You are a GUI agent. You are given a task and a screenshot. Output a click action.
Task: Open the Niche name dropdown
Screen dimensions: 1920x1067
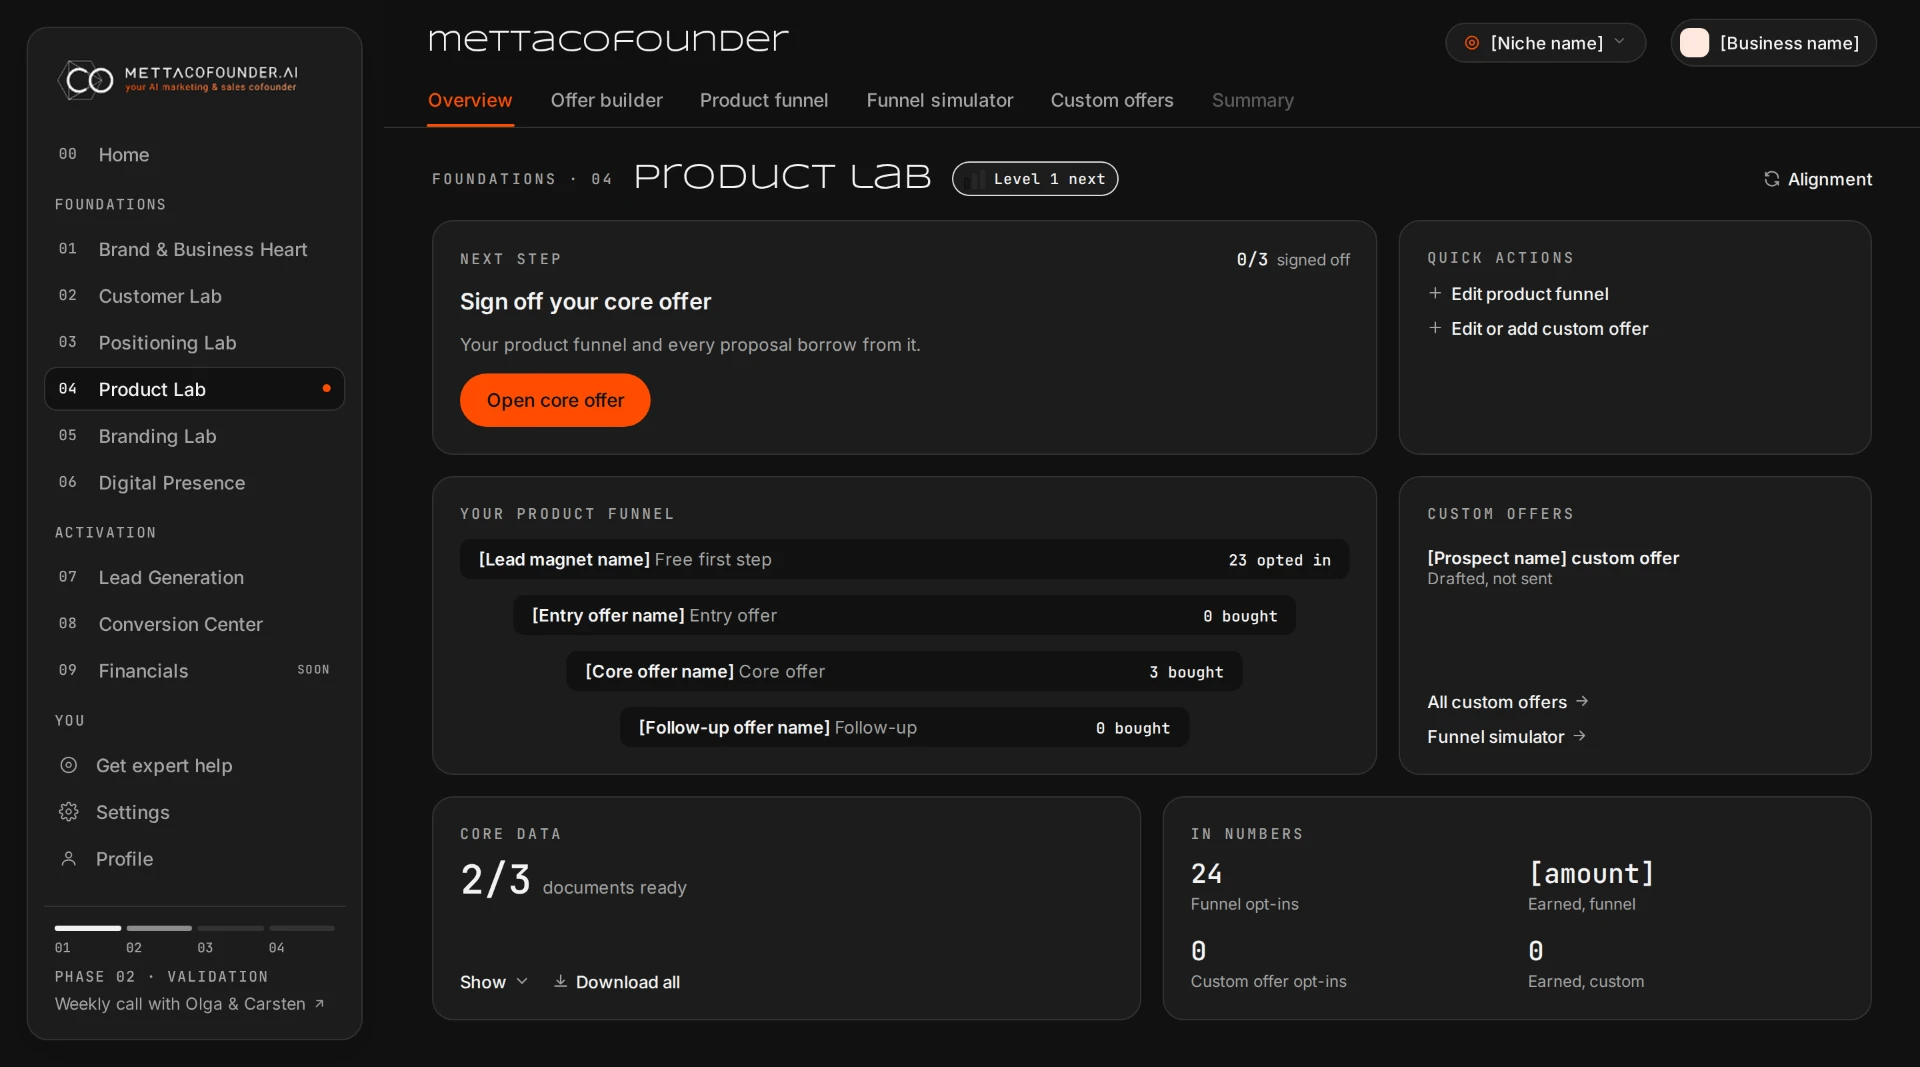(x=1545, y=43)
